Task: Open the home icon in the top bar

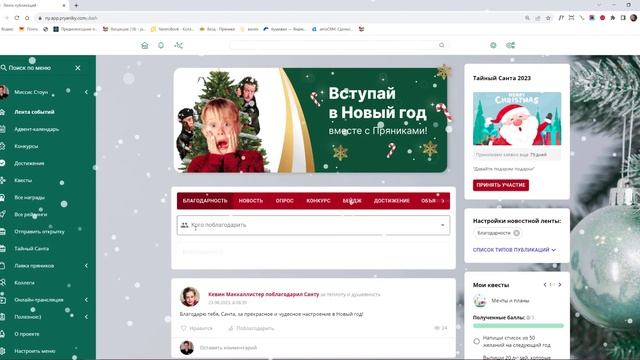Action: tap(144, 45)
